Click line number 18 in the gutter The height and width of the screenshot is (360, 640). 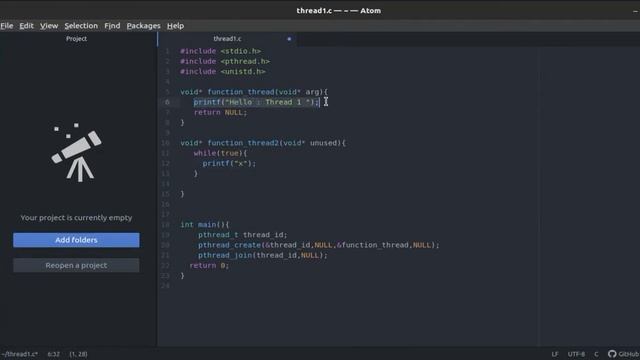[165, 224]
